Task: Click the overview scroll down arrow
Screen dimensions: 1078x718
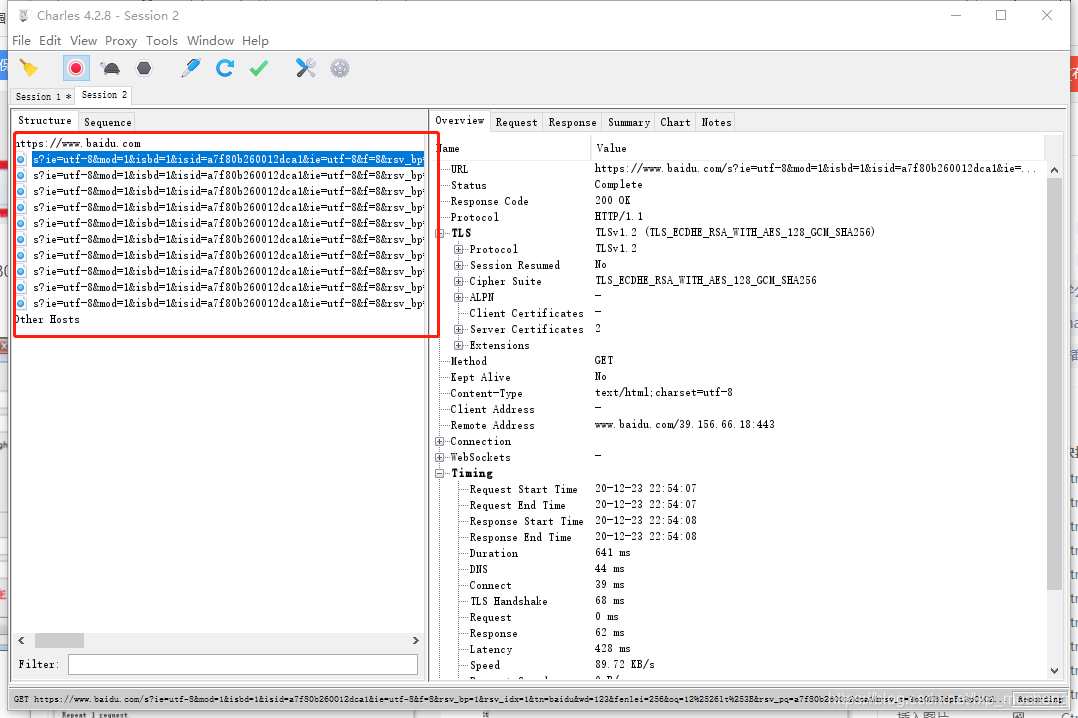Action: click(1055, 671)
